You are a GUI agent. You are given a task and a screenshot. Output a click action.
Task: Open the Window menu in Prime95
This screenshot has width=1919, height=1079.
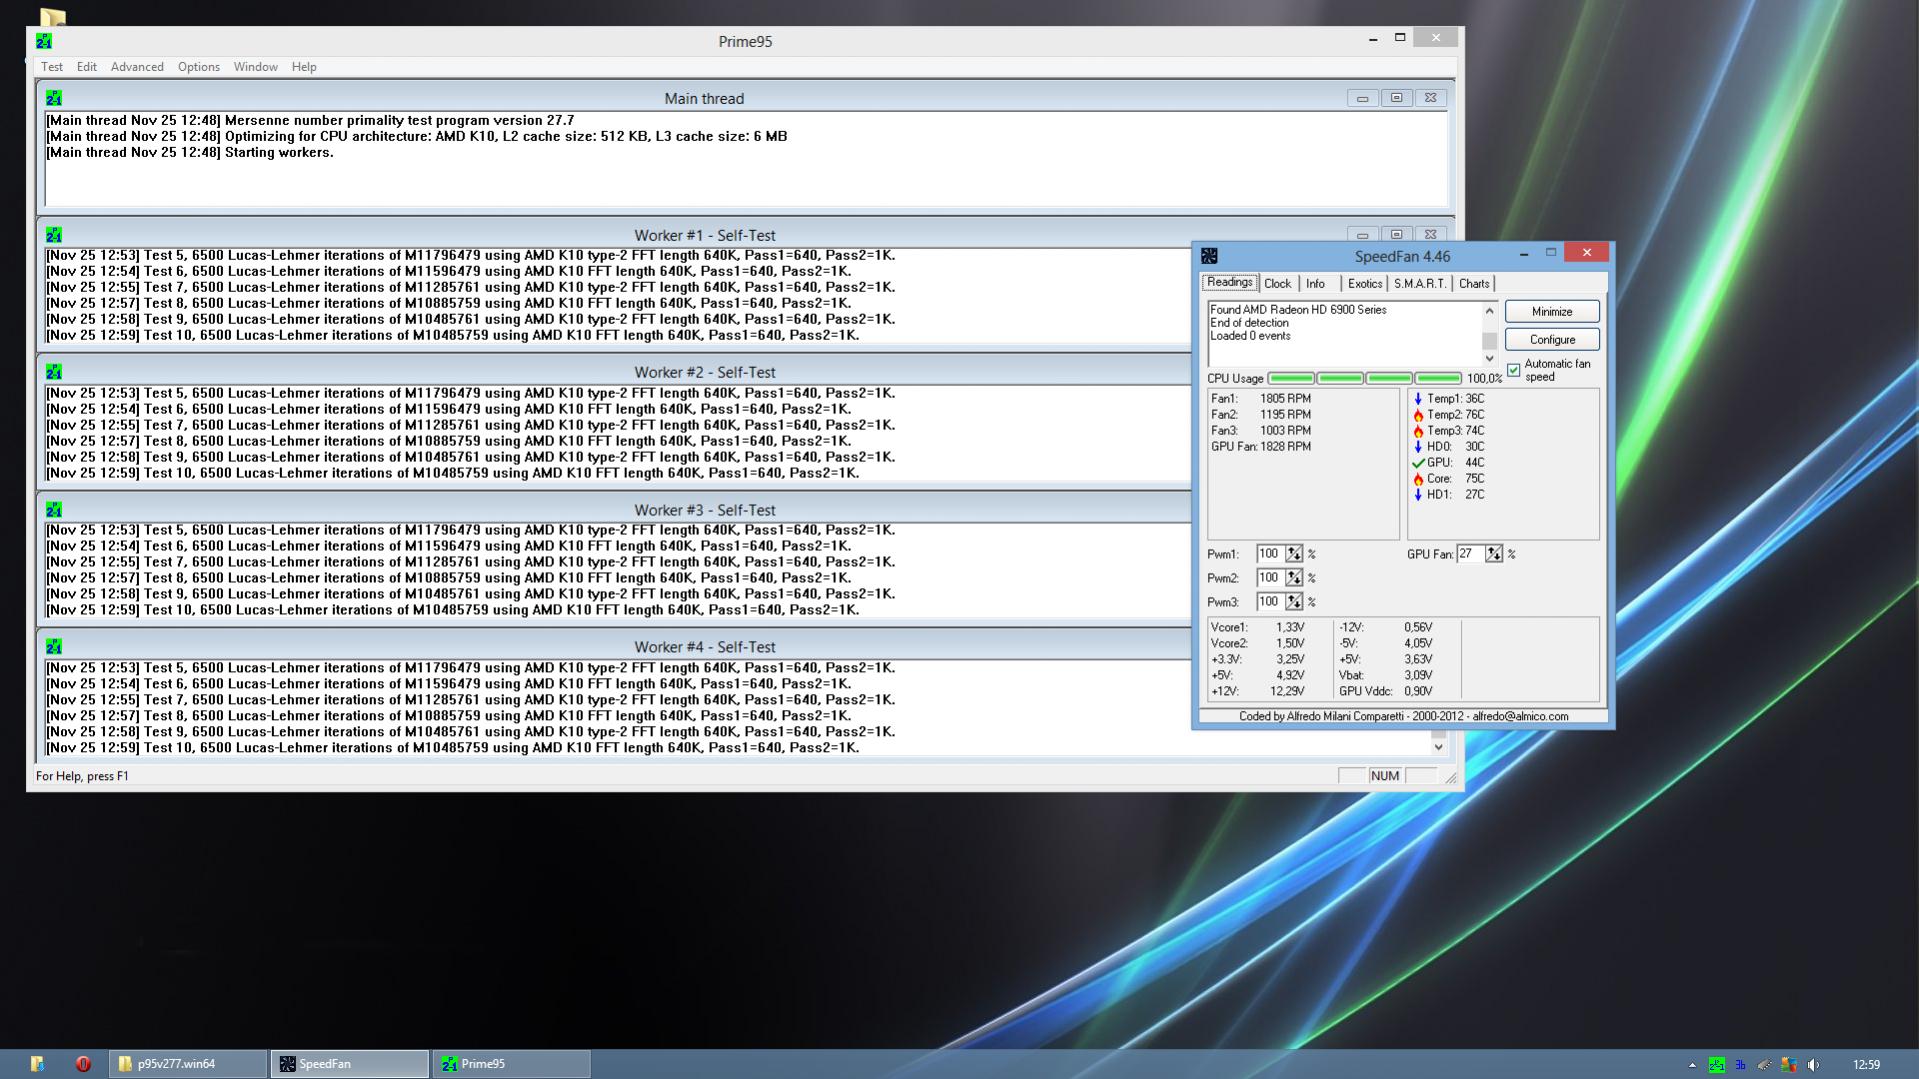coord(256,67)
